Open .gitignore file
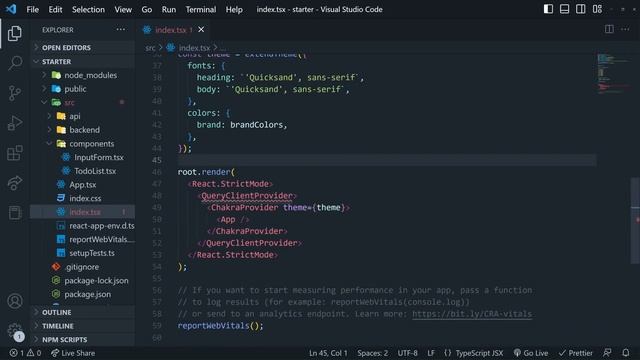640x360 pixels. pos(83,267)
